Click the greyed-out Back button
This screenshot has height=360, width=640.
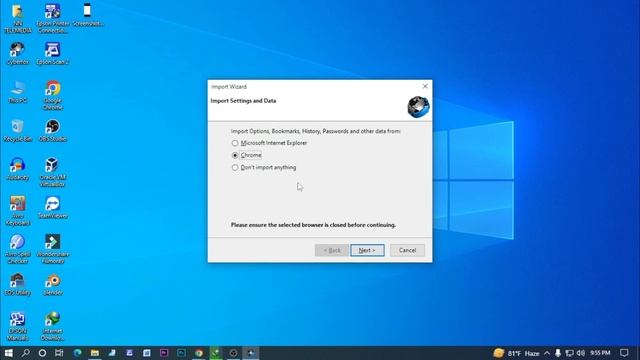pos(331,250)
